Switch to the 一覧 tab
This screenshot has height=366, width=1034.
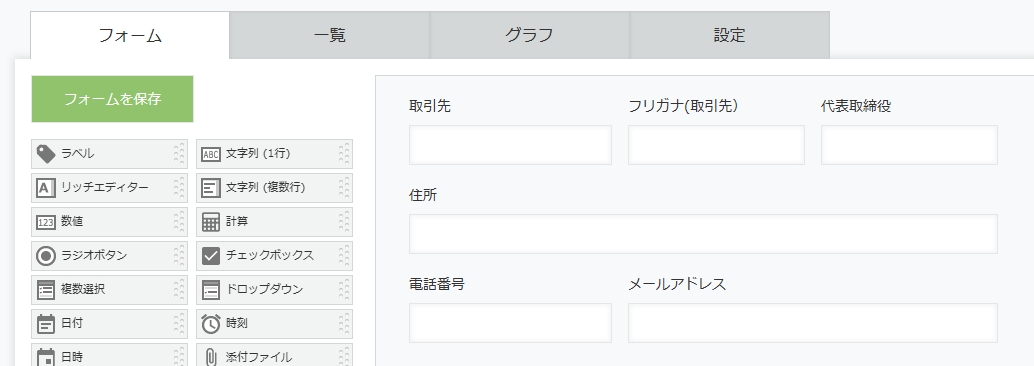[330, 36]
